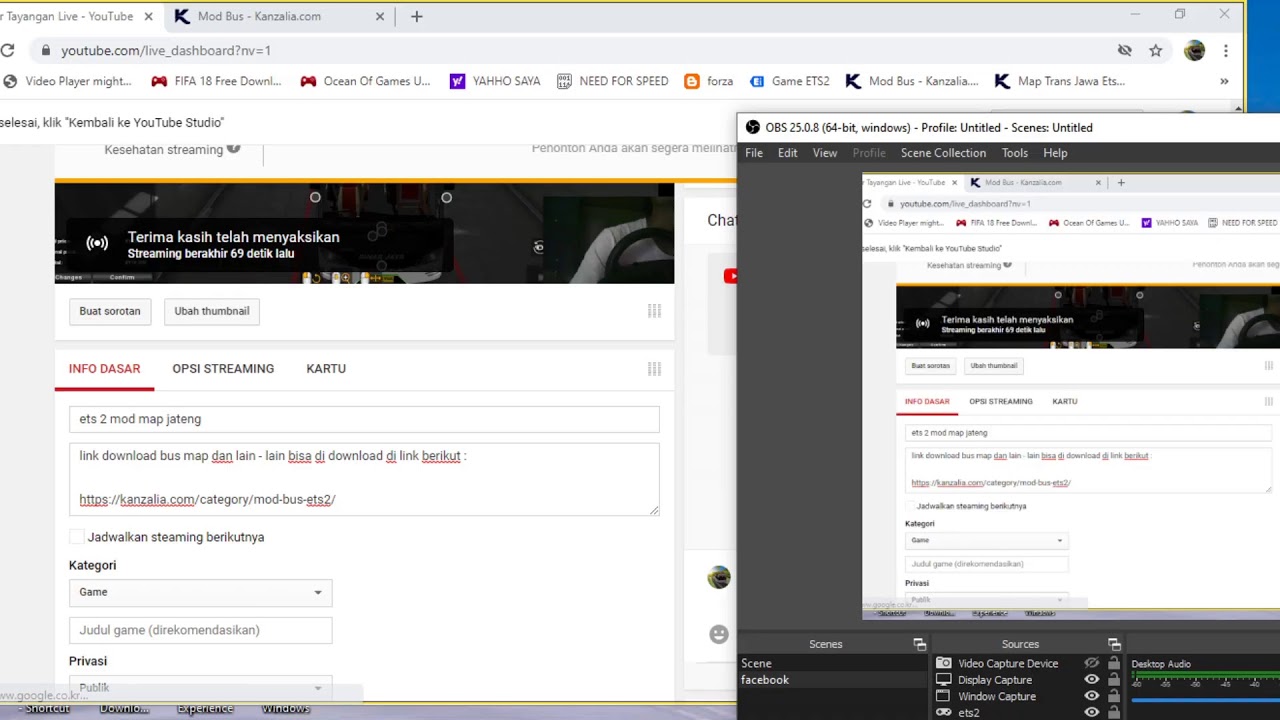The height and width of the screenshot is (720, 1280).
Task: Click the crossed-out eye icon in the address bar
Action: click(1125, 50)
